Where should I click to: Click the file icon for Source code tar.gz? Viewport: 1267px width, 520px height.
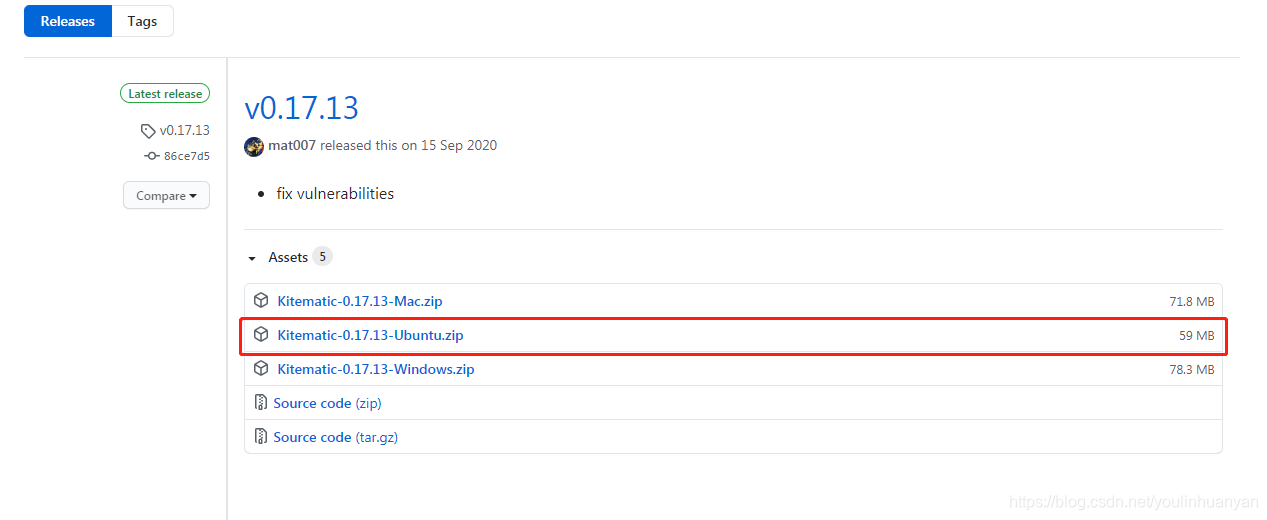tap(261, 437)
